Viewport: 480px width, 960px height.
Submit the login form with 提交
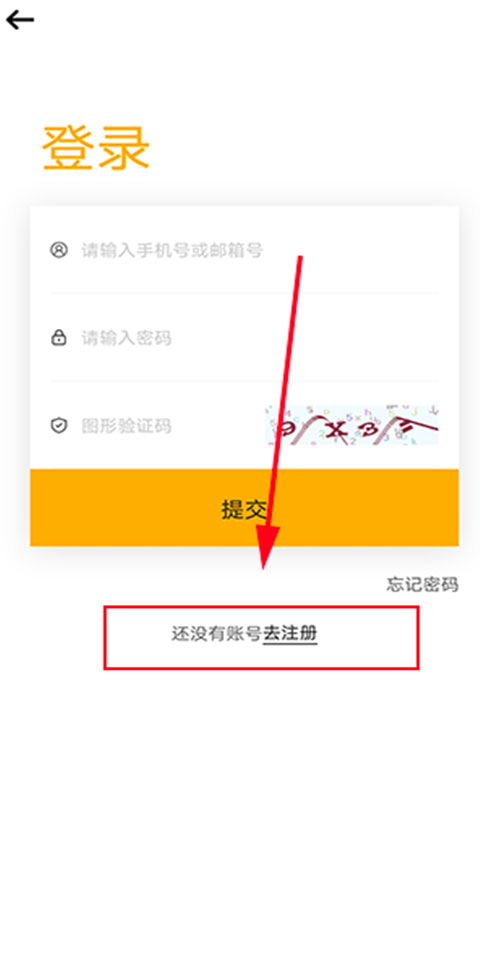coord(244,508)
